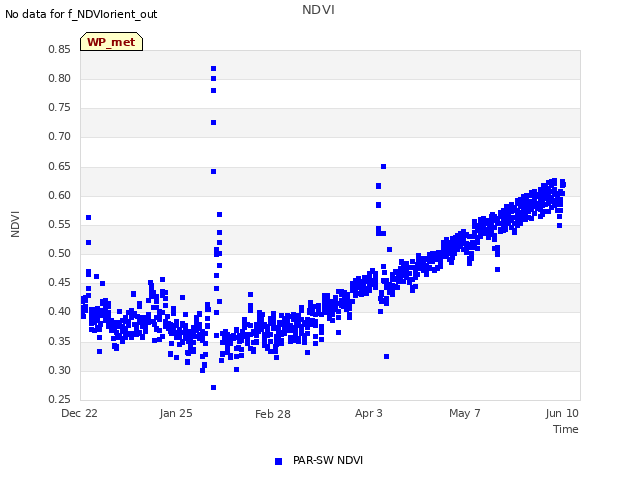The image size is (640, 480).
Task: Click the 'No data for f_NDVIorient_out' message
Action: [x=81, y=14]
